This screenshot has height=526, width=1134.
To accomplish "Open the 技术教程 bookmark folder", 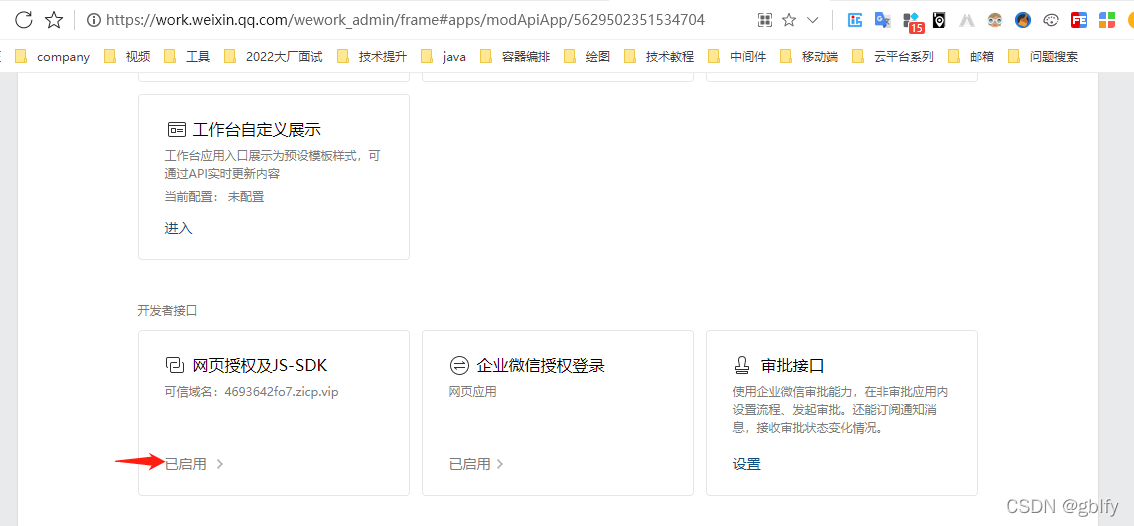I will [659, 56].
